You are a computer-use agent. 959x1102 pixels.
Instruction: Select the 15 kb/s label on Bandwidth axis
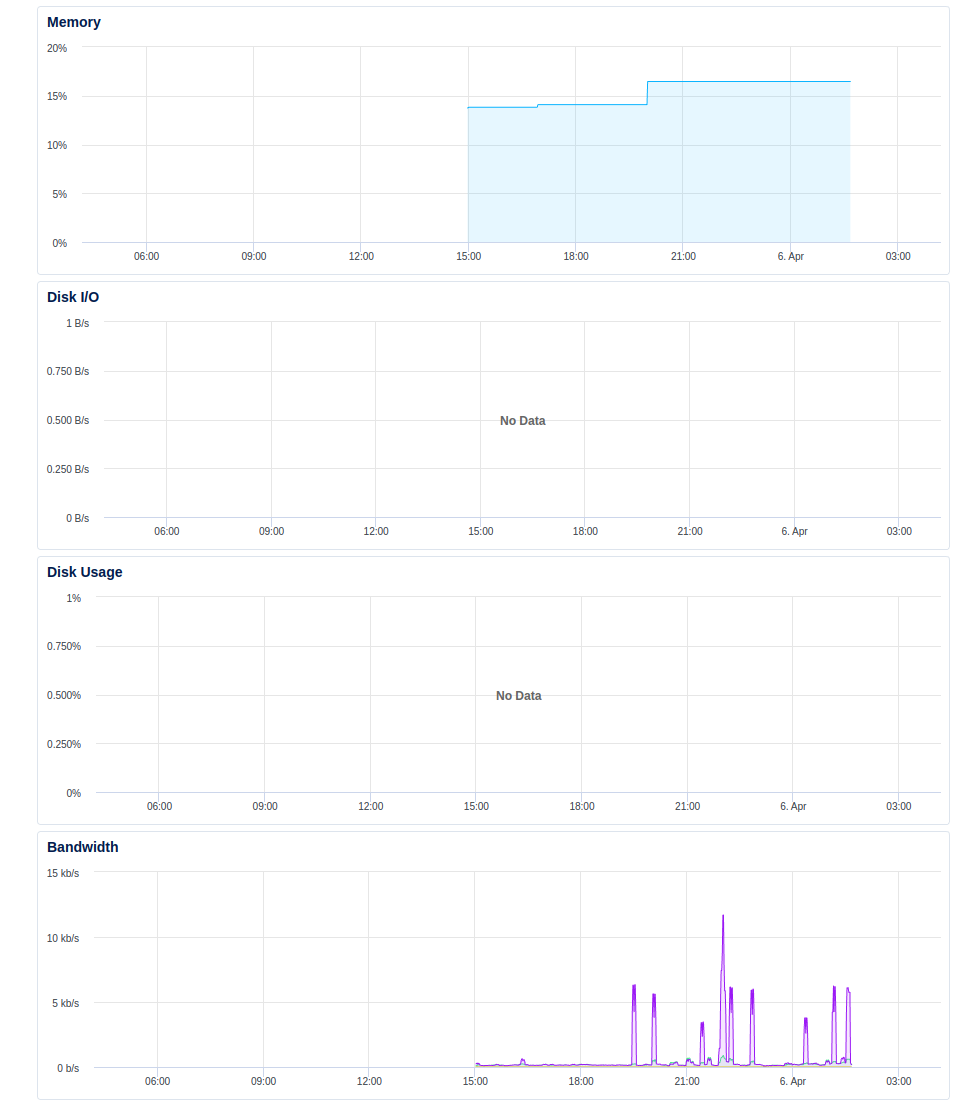(63, 873)
